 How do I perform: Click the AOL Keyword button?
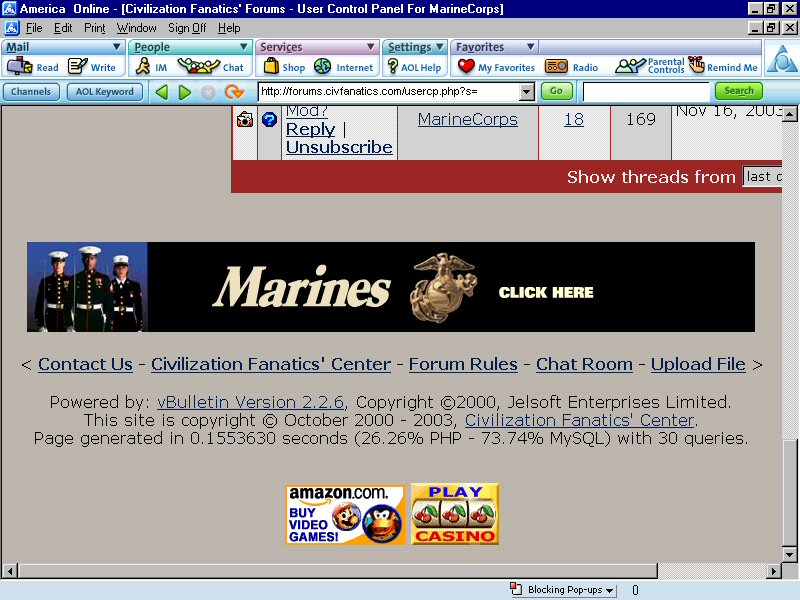pos(105,92)
